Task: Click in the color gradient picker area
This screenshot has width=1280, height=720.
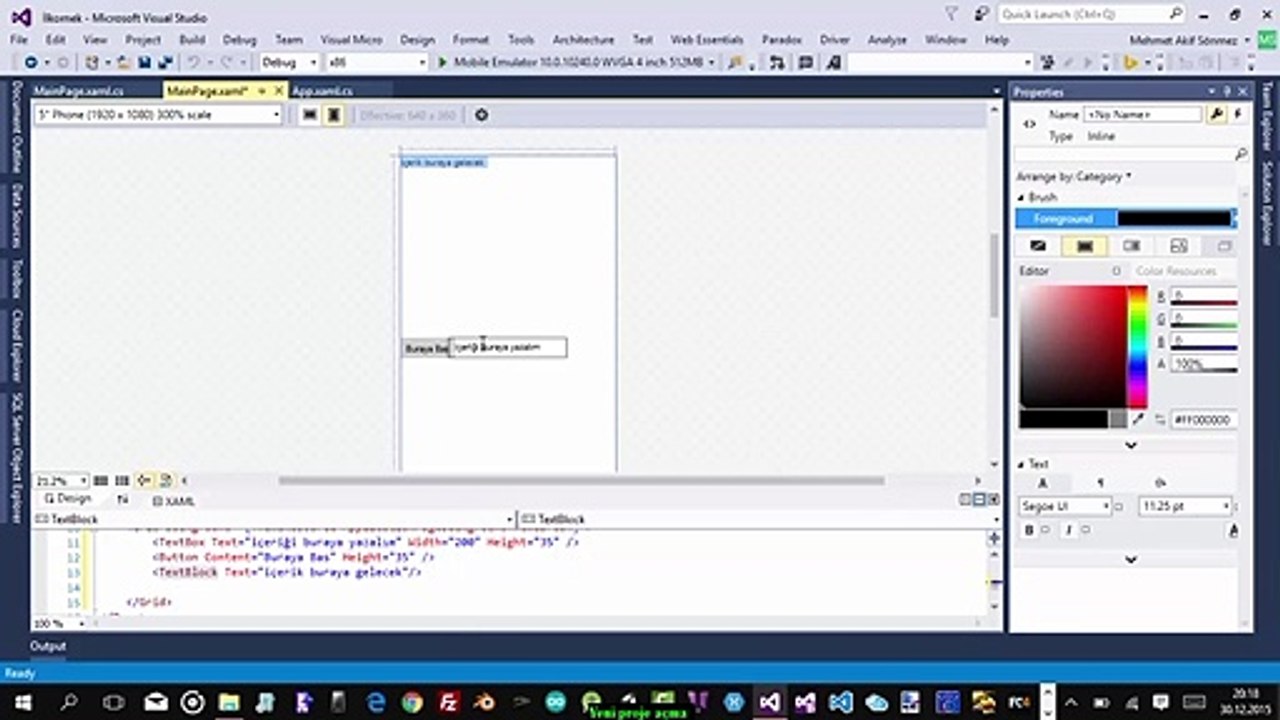Action: click(x=1073, y=346)
